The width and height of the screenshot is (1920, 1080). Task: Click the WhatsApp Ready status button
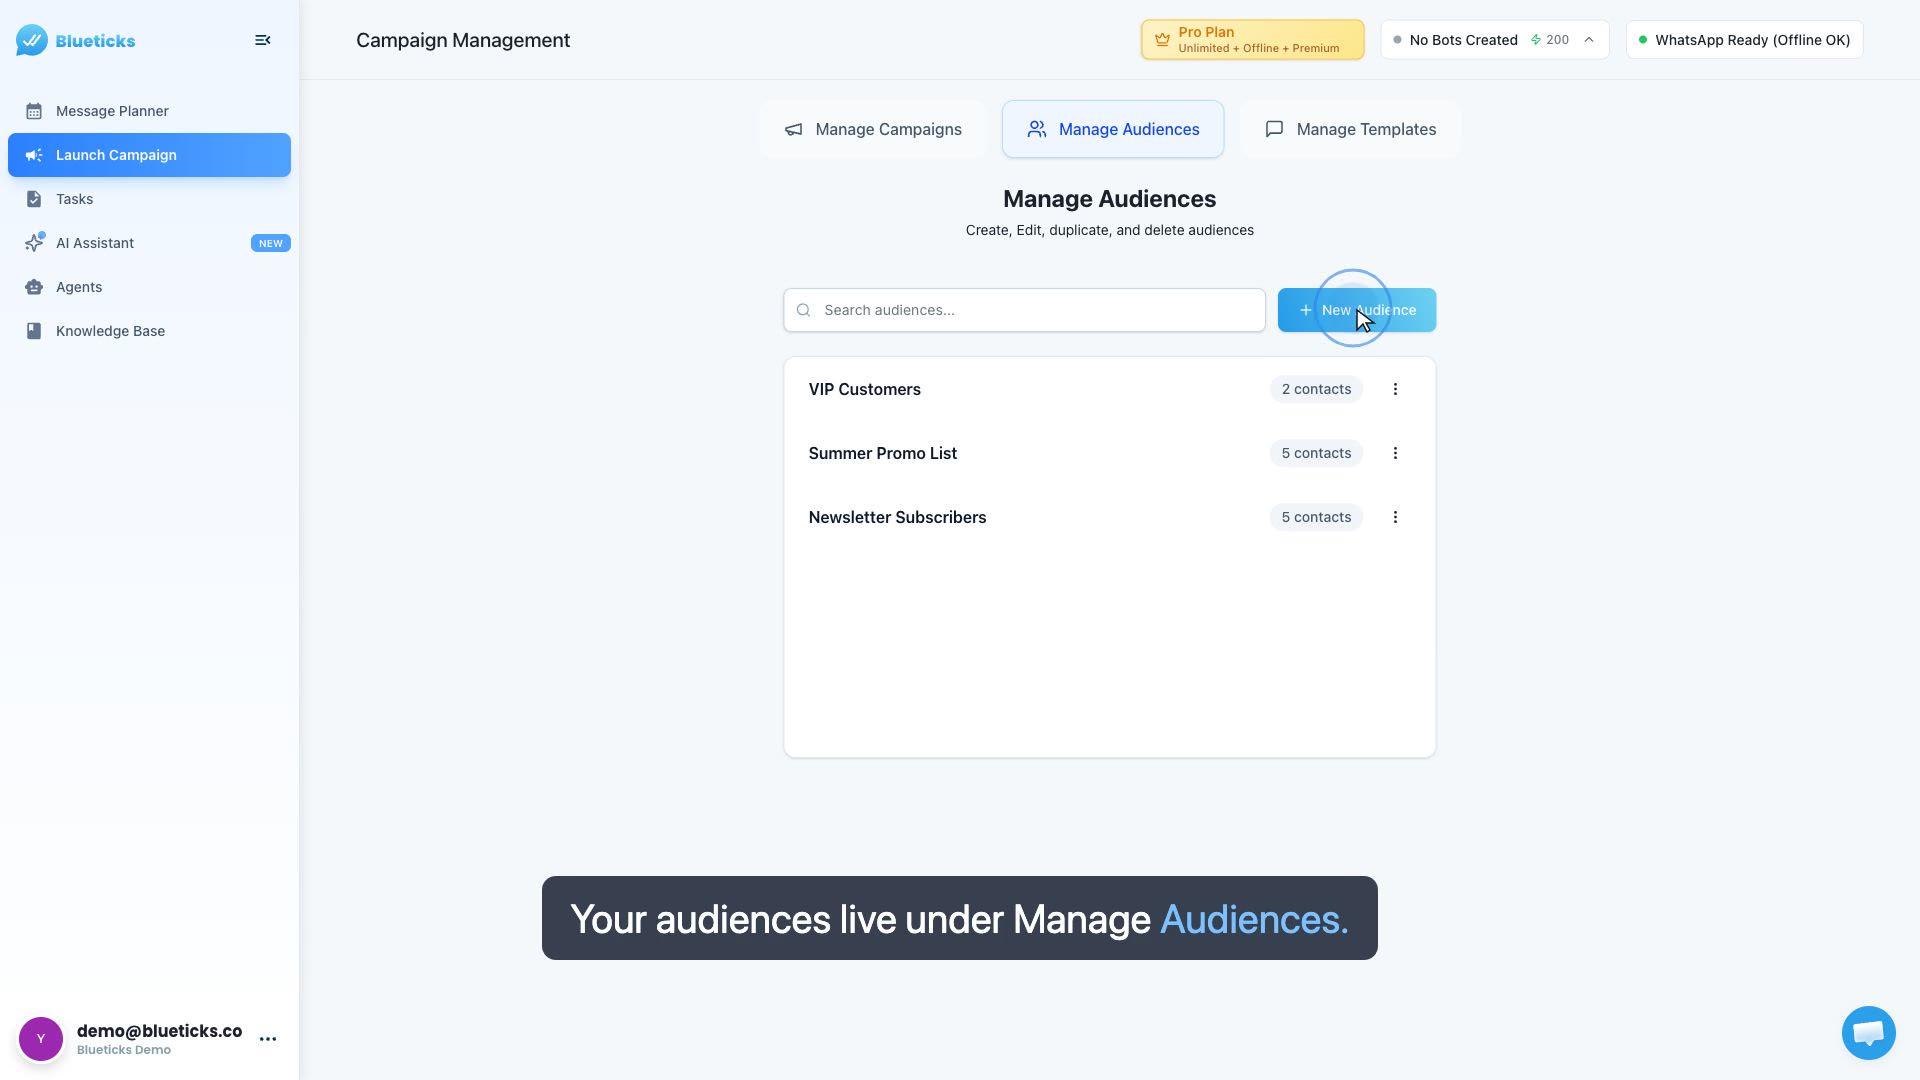point(1745,40)
